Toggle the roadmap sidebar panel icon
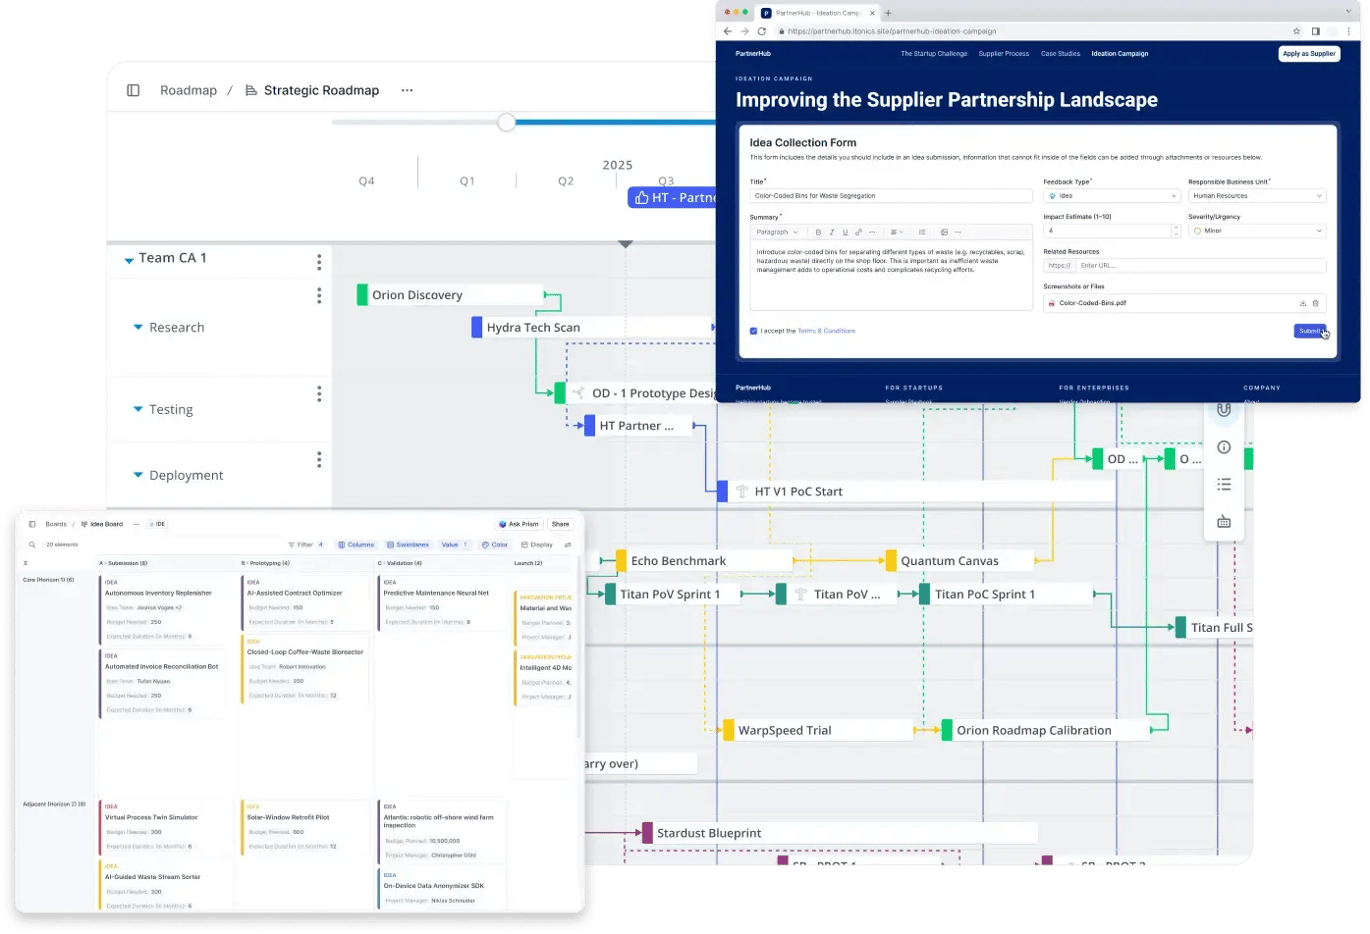1370x934 pixels. (133, 90)
